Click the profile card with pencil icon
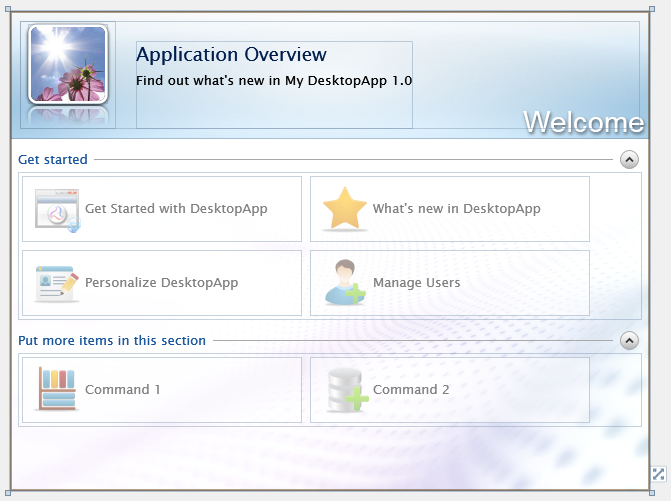 click(57, 284)
